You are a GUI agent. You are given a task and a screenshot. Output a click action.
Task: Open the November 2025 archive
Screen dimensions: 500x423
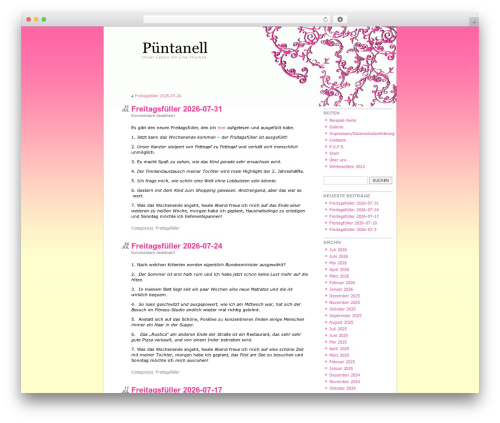[x=344, y=302]
